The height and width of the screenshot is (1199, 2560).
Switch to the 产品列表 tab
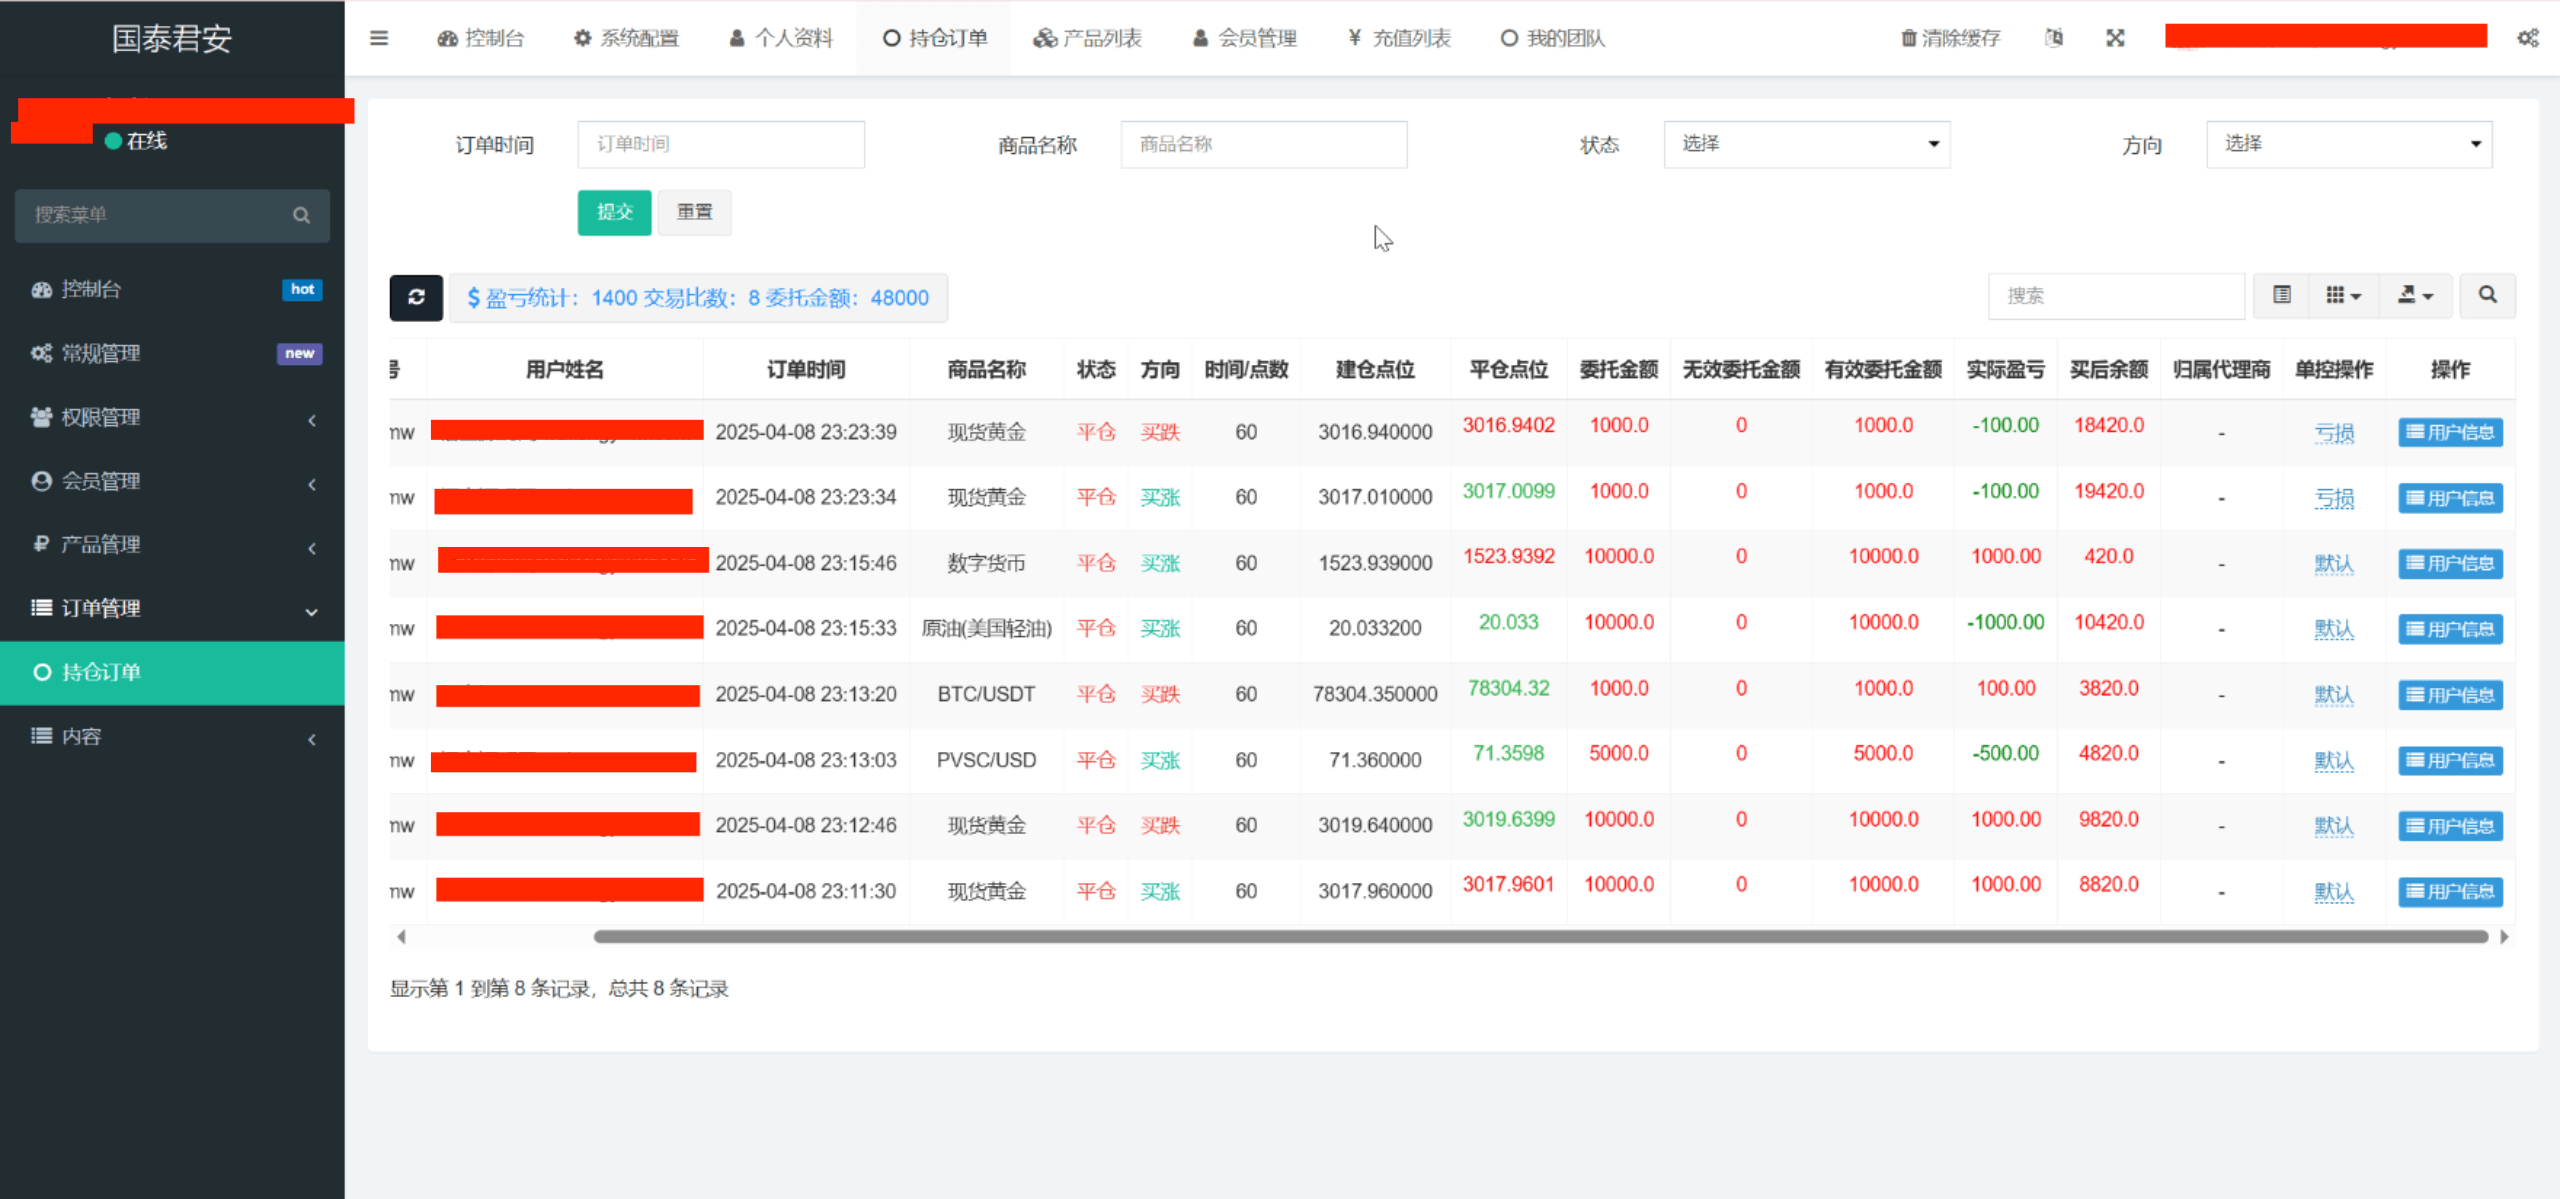tap(1087, 38)
